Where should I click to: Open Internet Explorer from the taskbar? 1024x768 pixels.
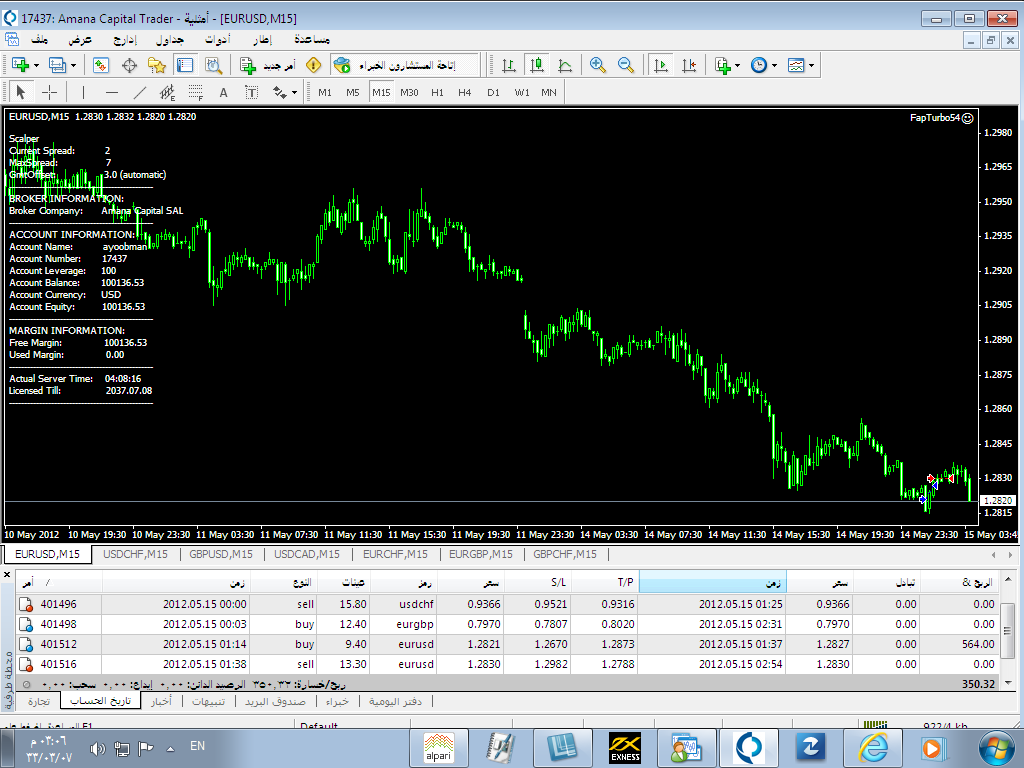click(873, 748)
